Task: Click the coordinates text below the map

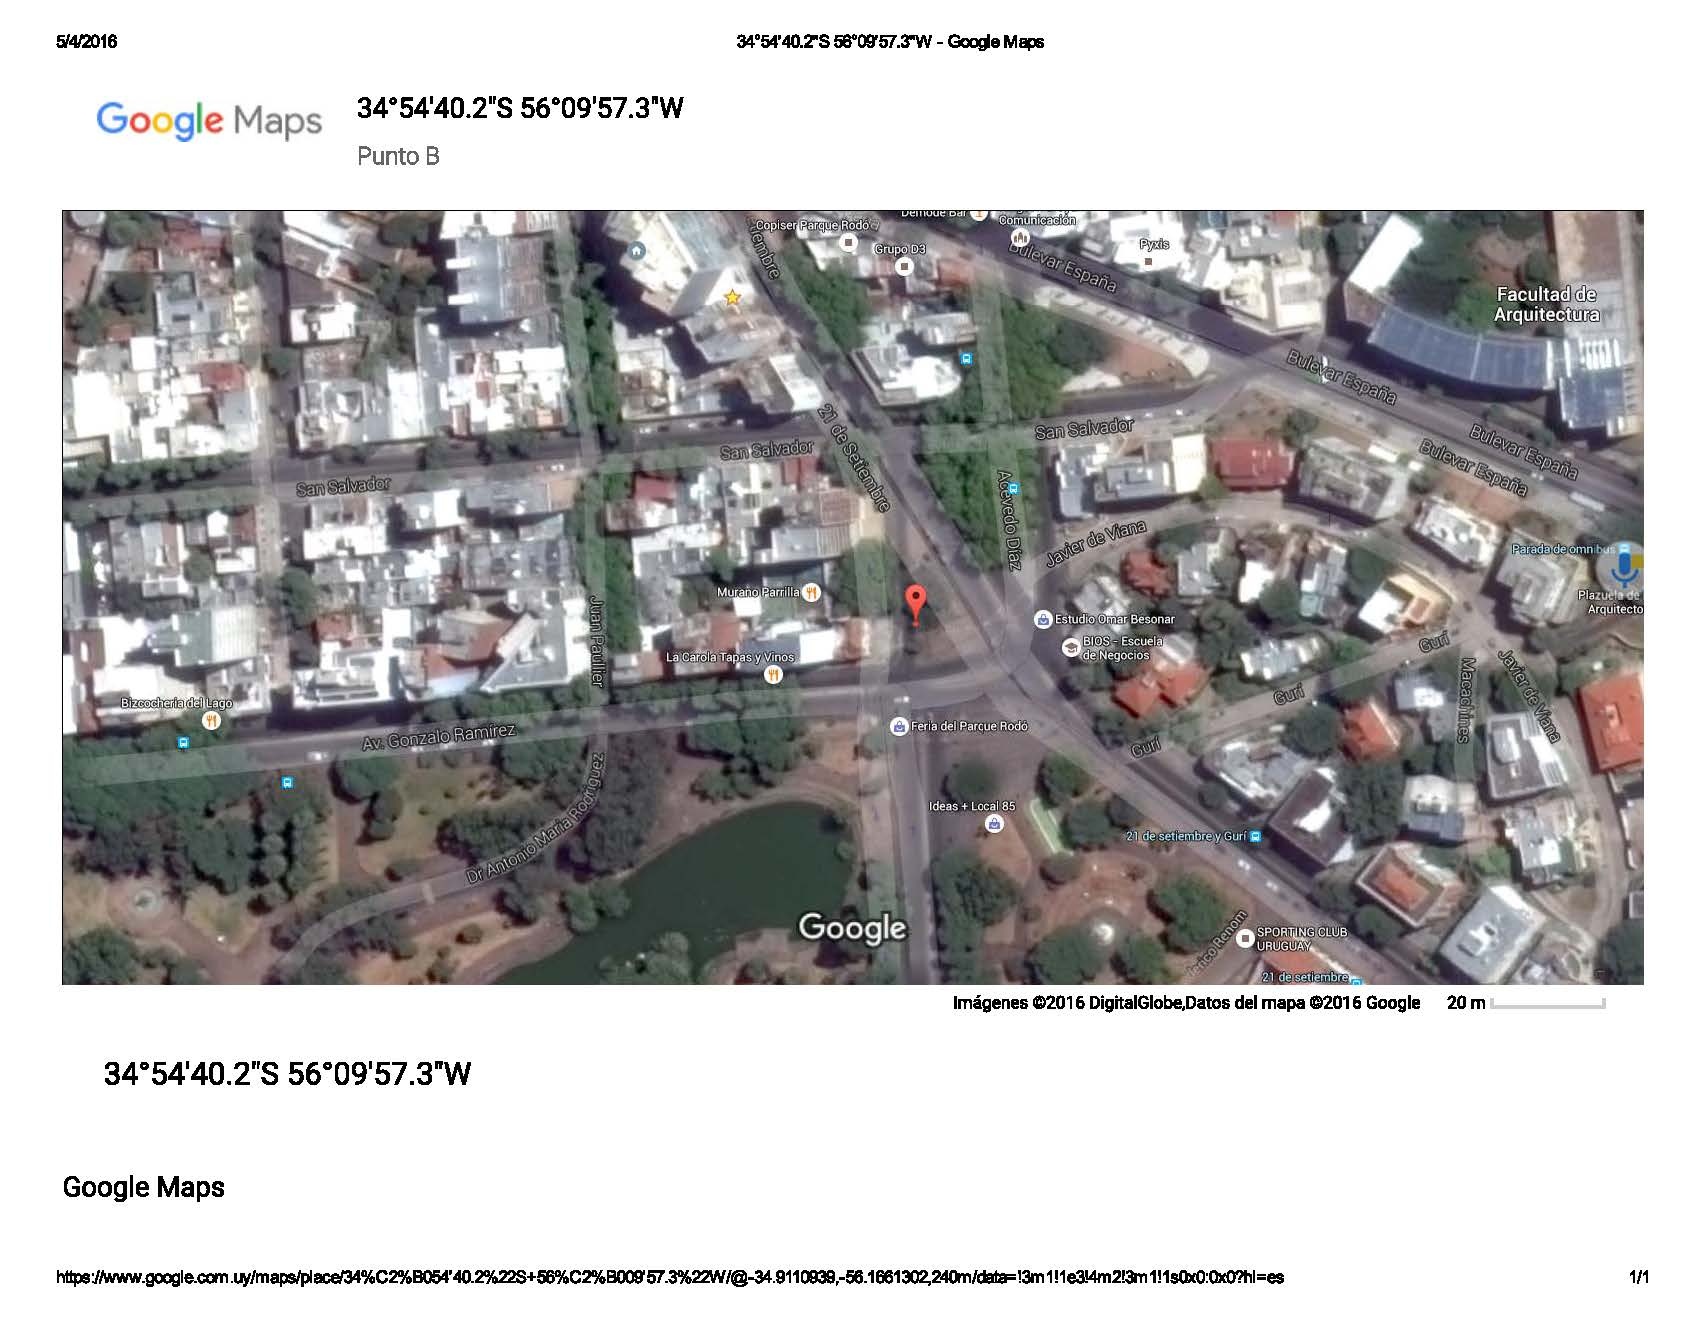Action: pos(287,1074)
